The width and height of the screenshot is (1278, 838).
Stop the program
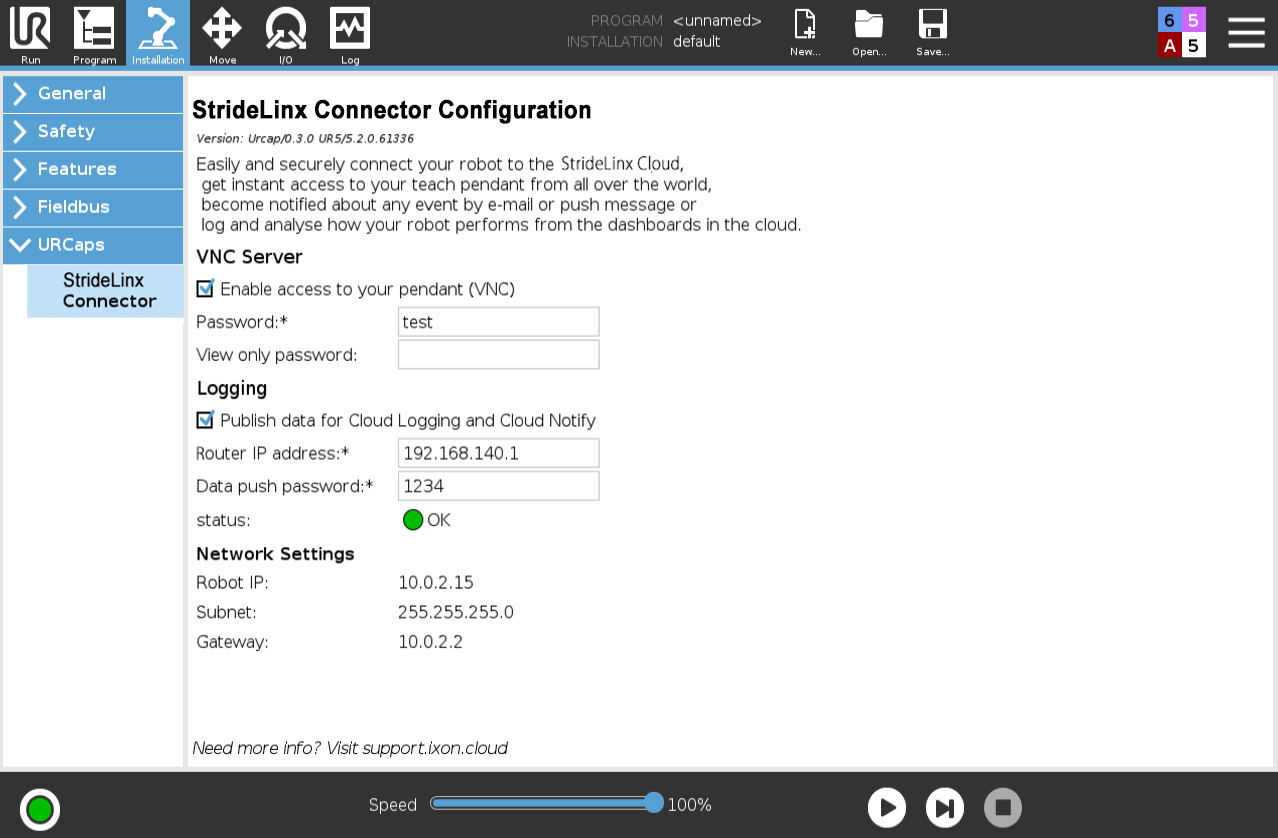1003,808
